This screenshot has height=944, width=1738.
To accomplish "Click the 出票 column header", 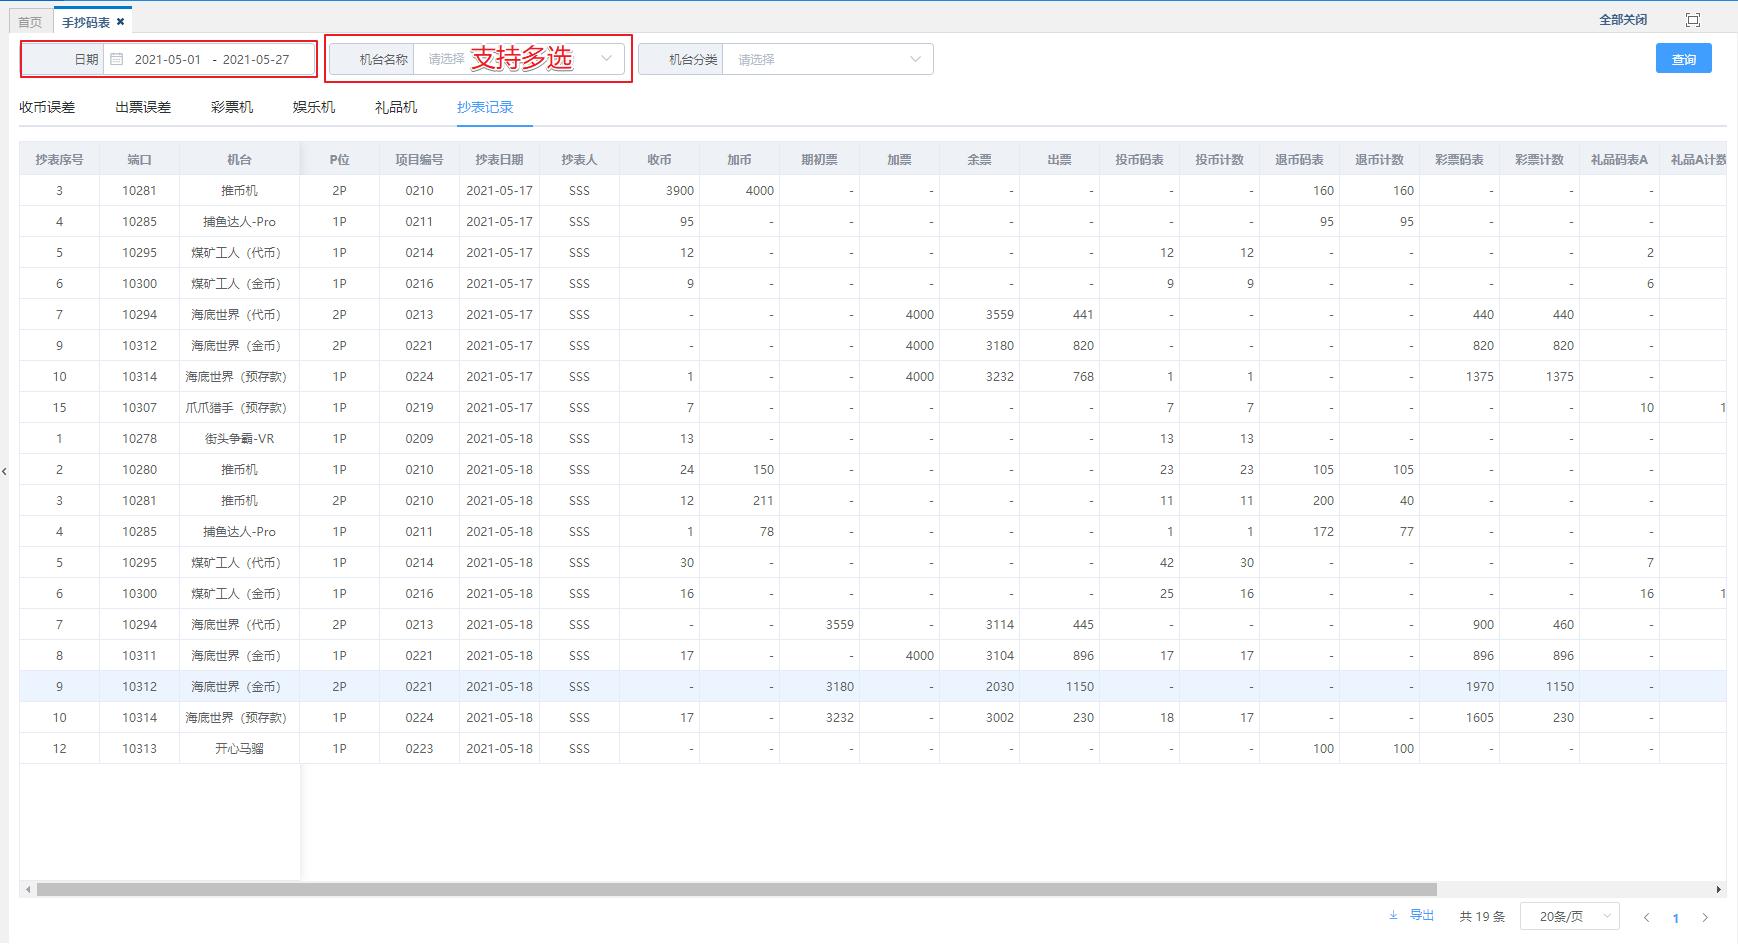I will (1059, 159).
